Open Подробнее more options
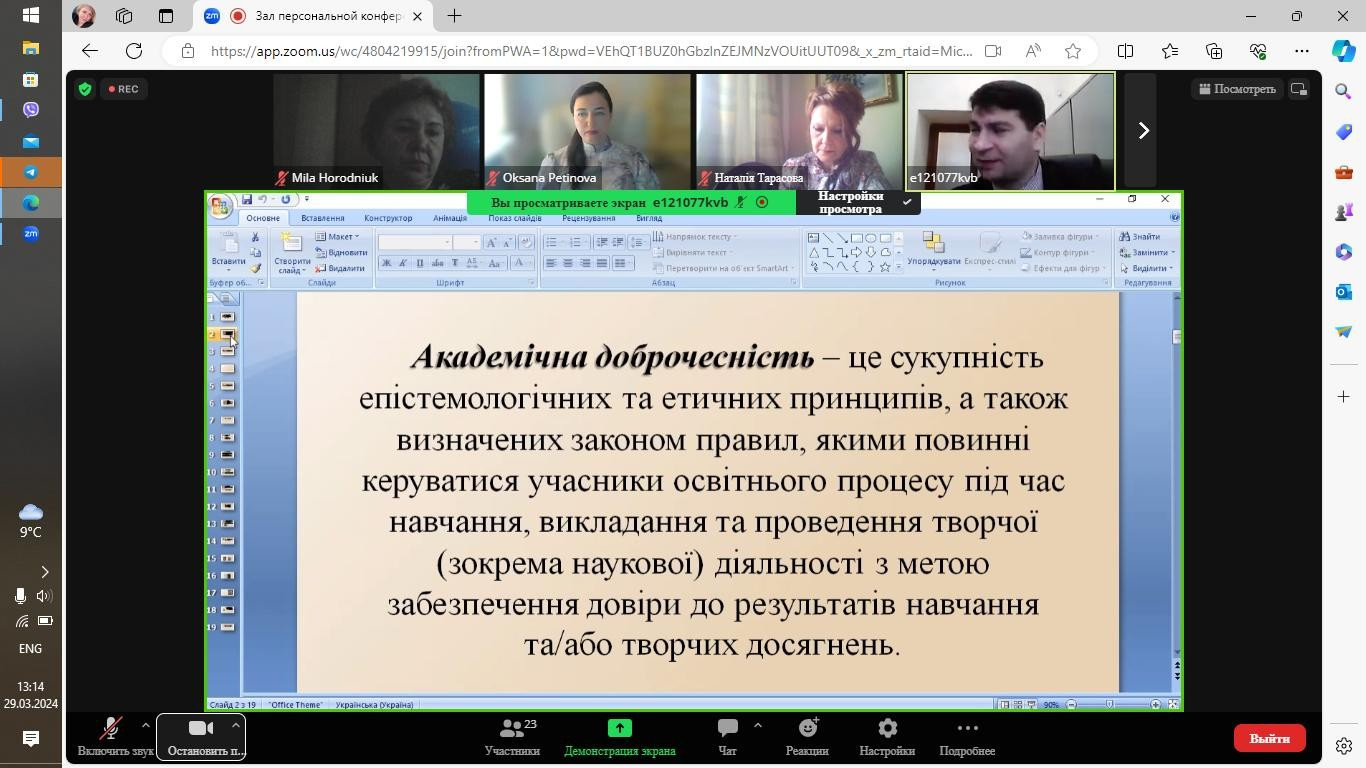Image resolution: width=1366 pixels, height=768 pixels. point(967,738)
